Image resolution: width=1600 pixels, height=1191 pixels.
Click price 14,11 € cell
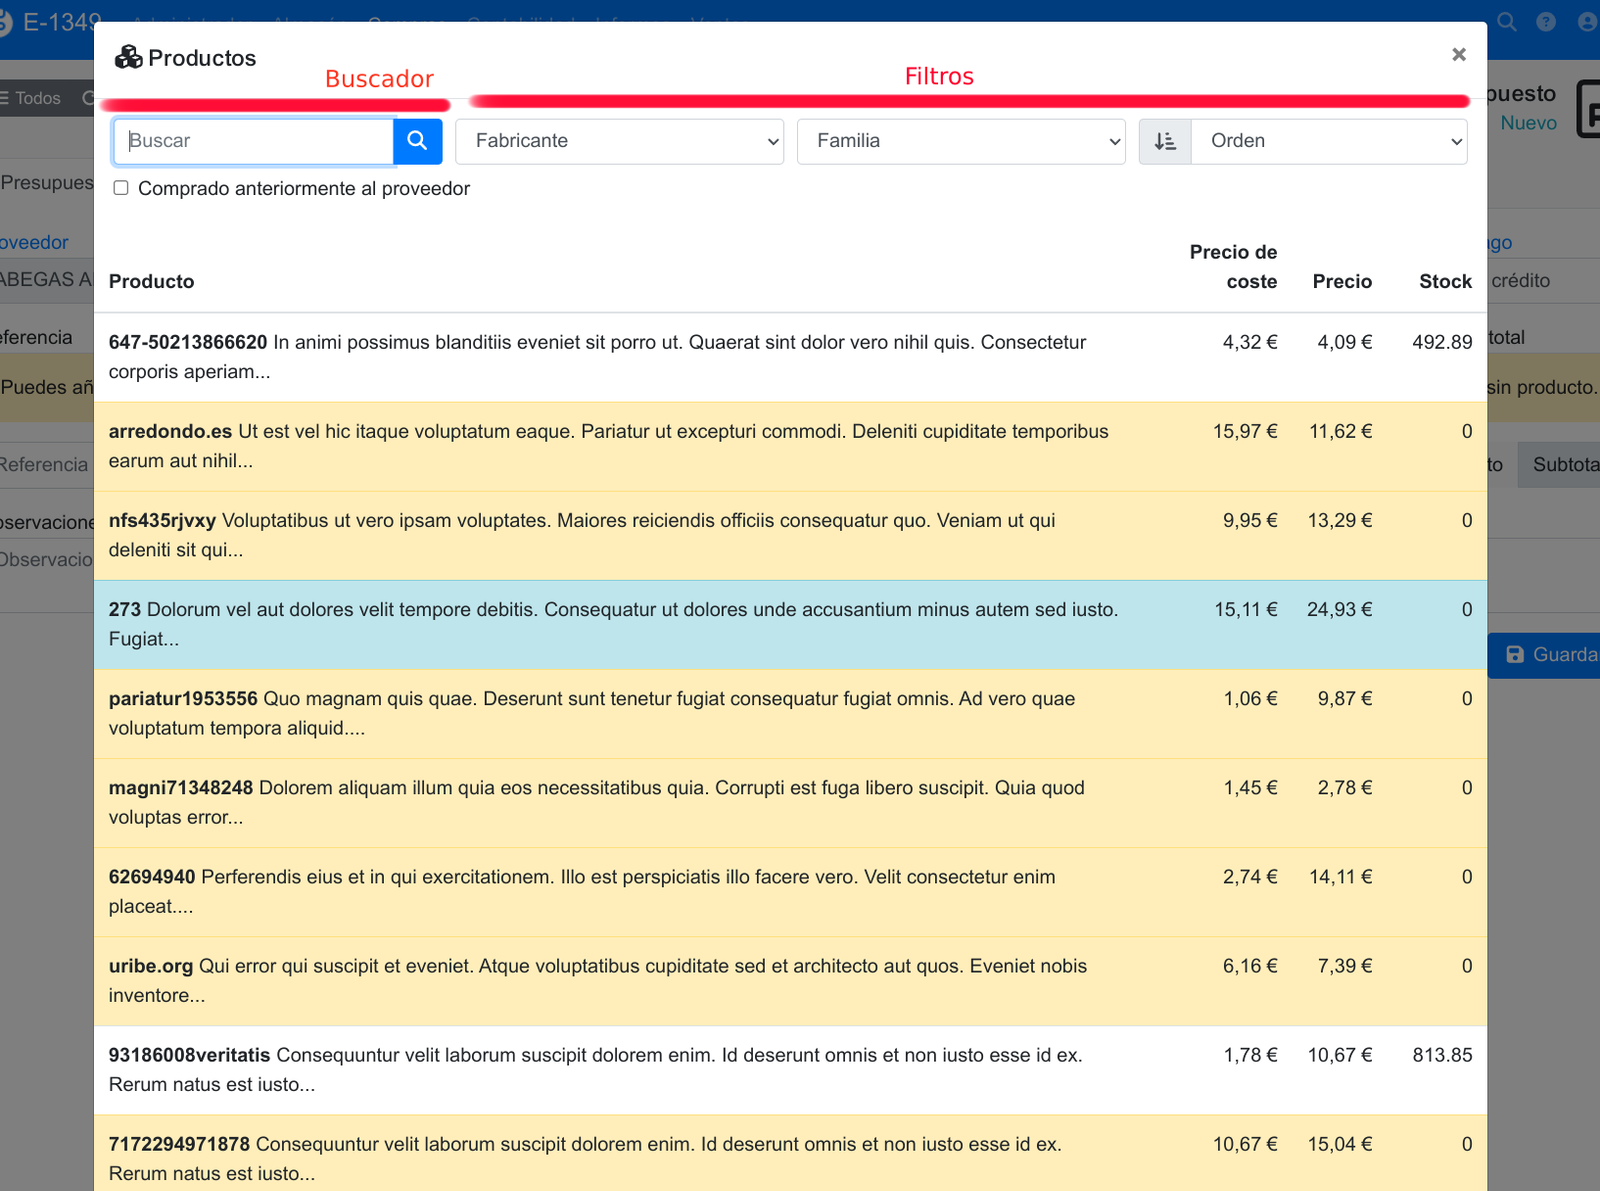point(1340,877)
